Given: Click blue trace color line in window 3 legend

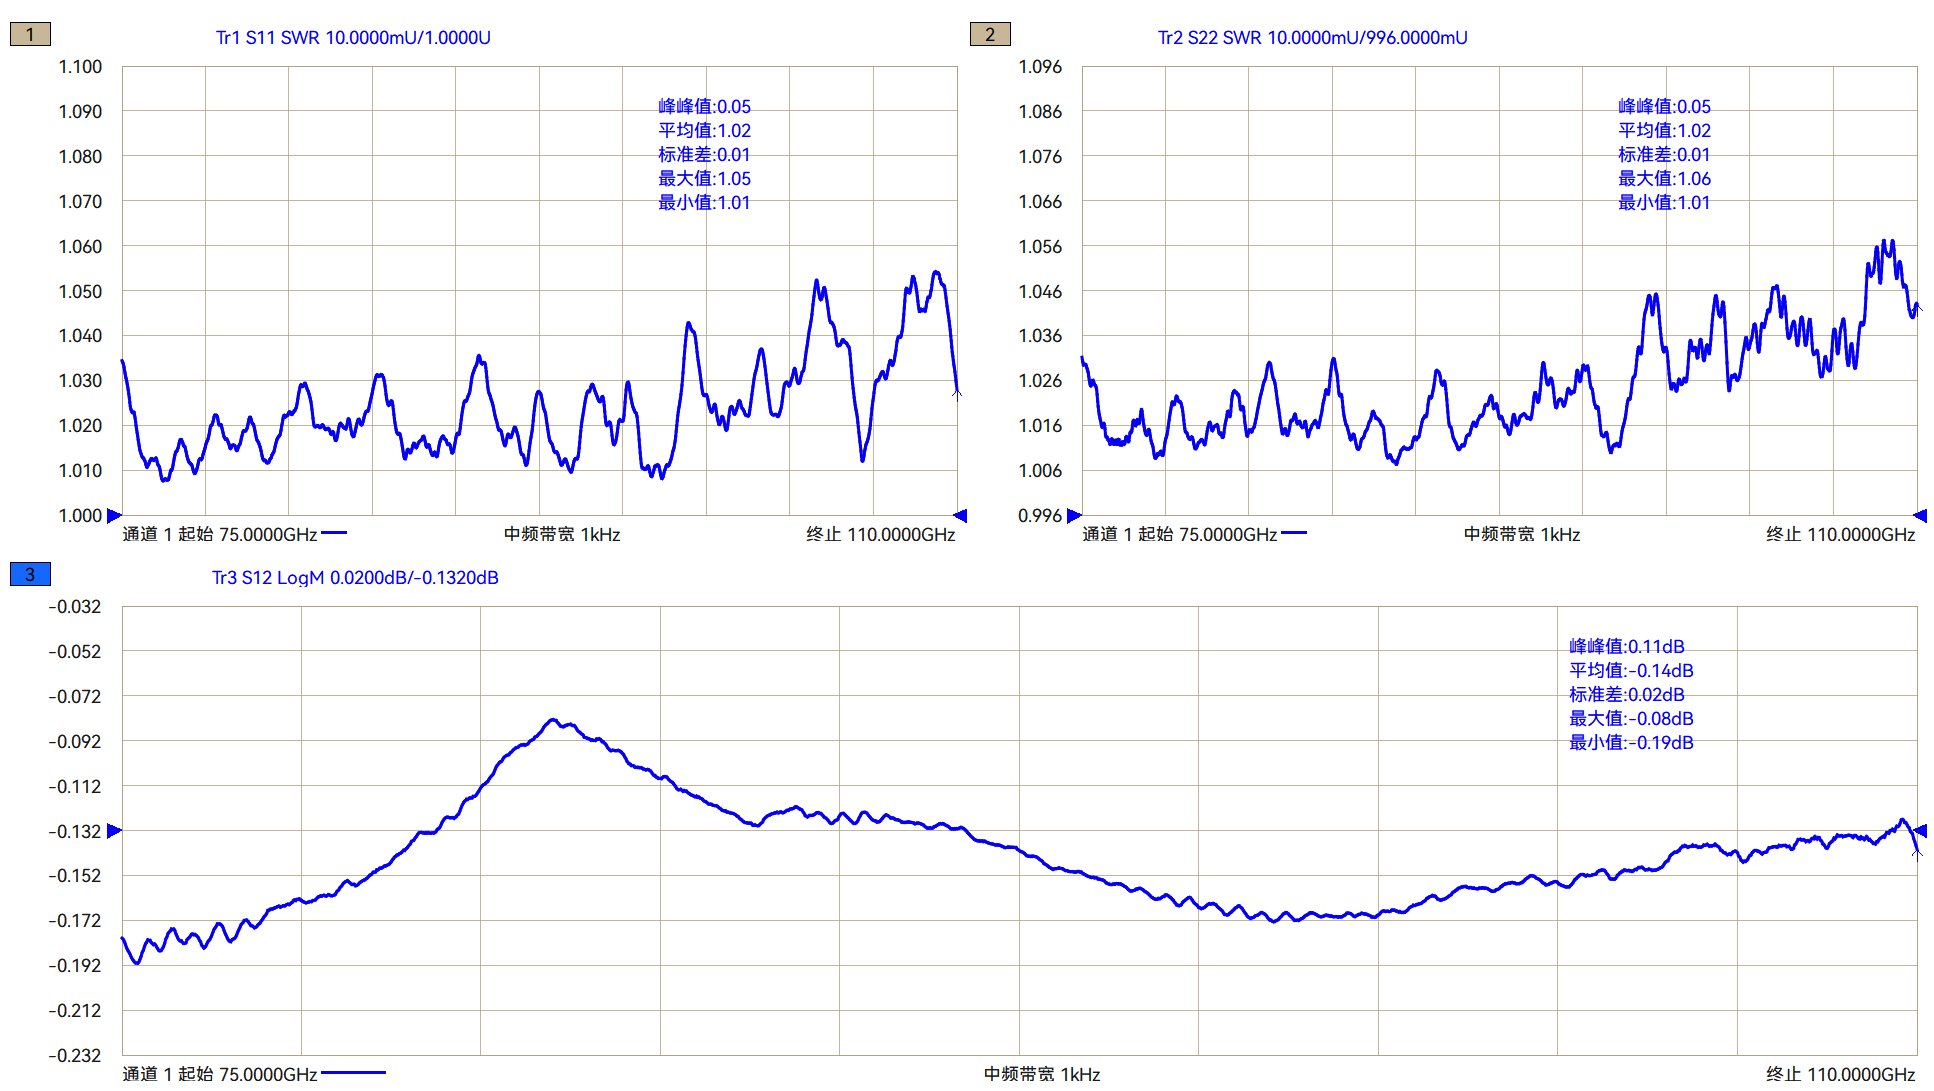Looking at the screenshot, I should tap(354, 1073).
